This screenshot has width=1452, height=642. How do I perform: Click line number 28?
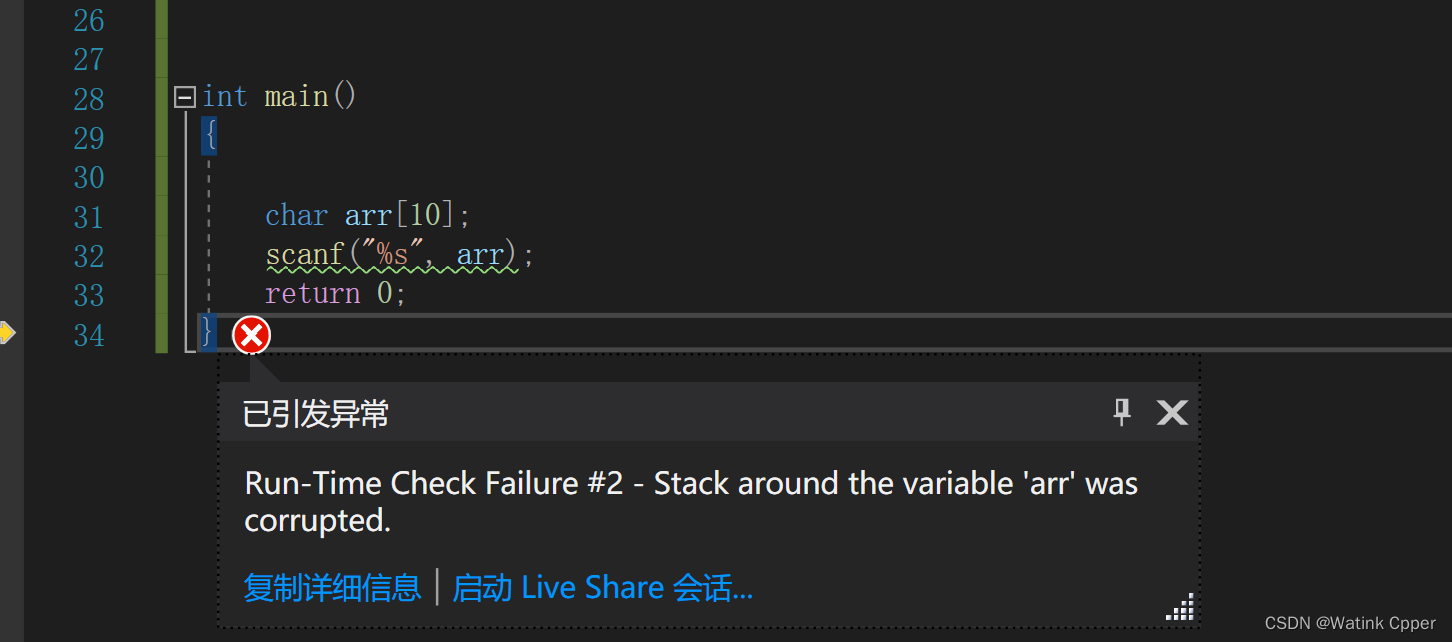(x=88, y=99)
